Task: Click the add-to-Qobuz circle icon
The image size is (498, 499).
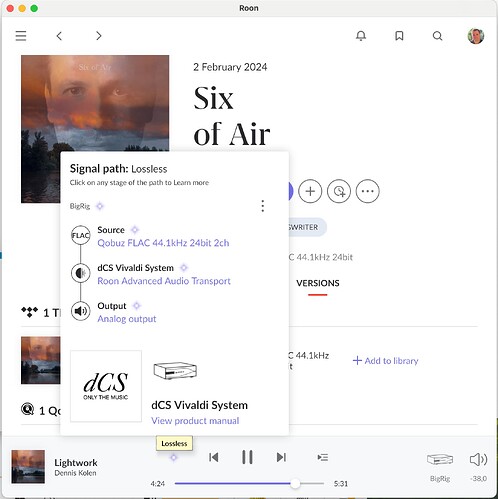Action: click(339, 191)
